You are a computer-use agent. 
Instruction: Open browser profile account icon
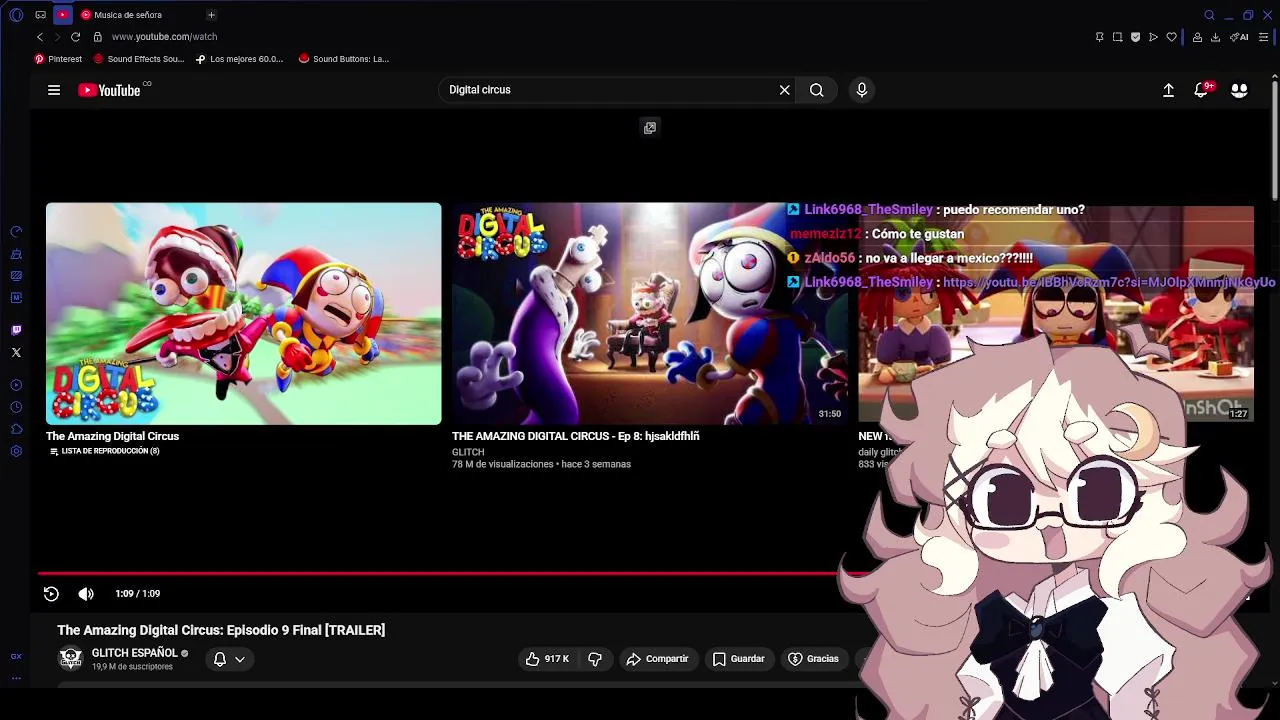1197,37
